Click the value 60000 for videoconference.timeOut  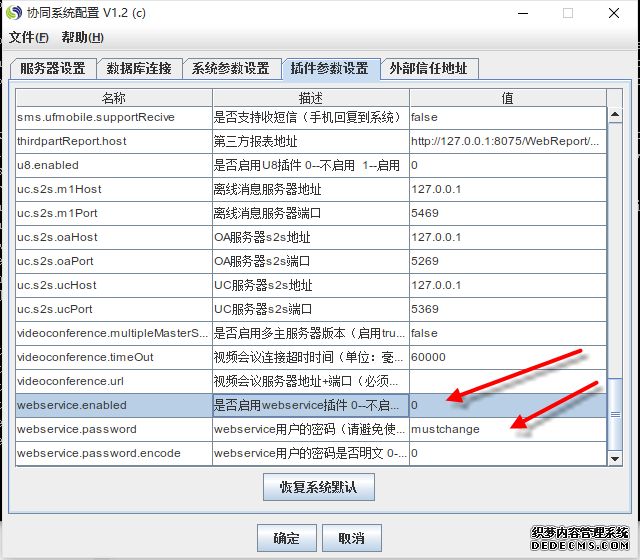click(x=508, y=358)
